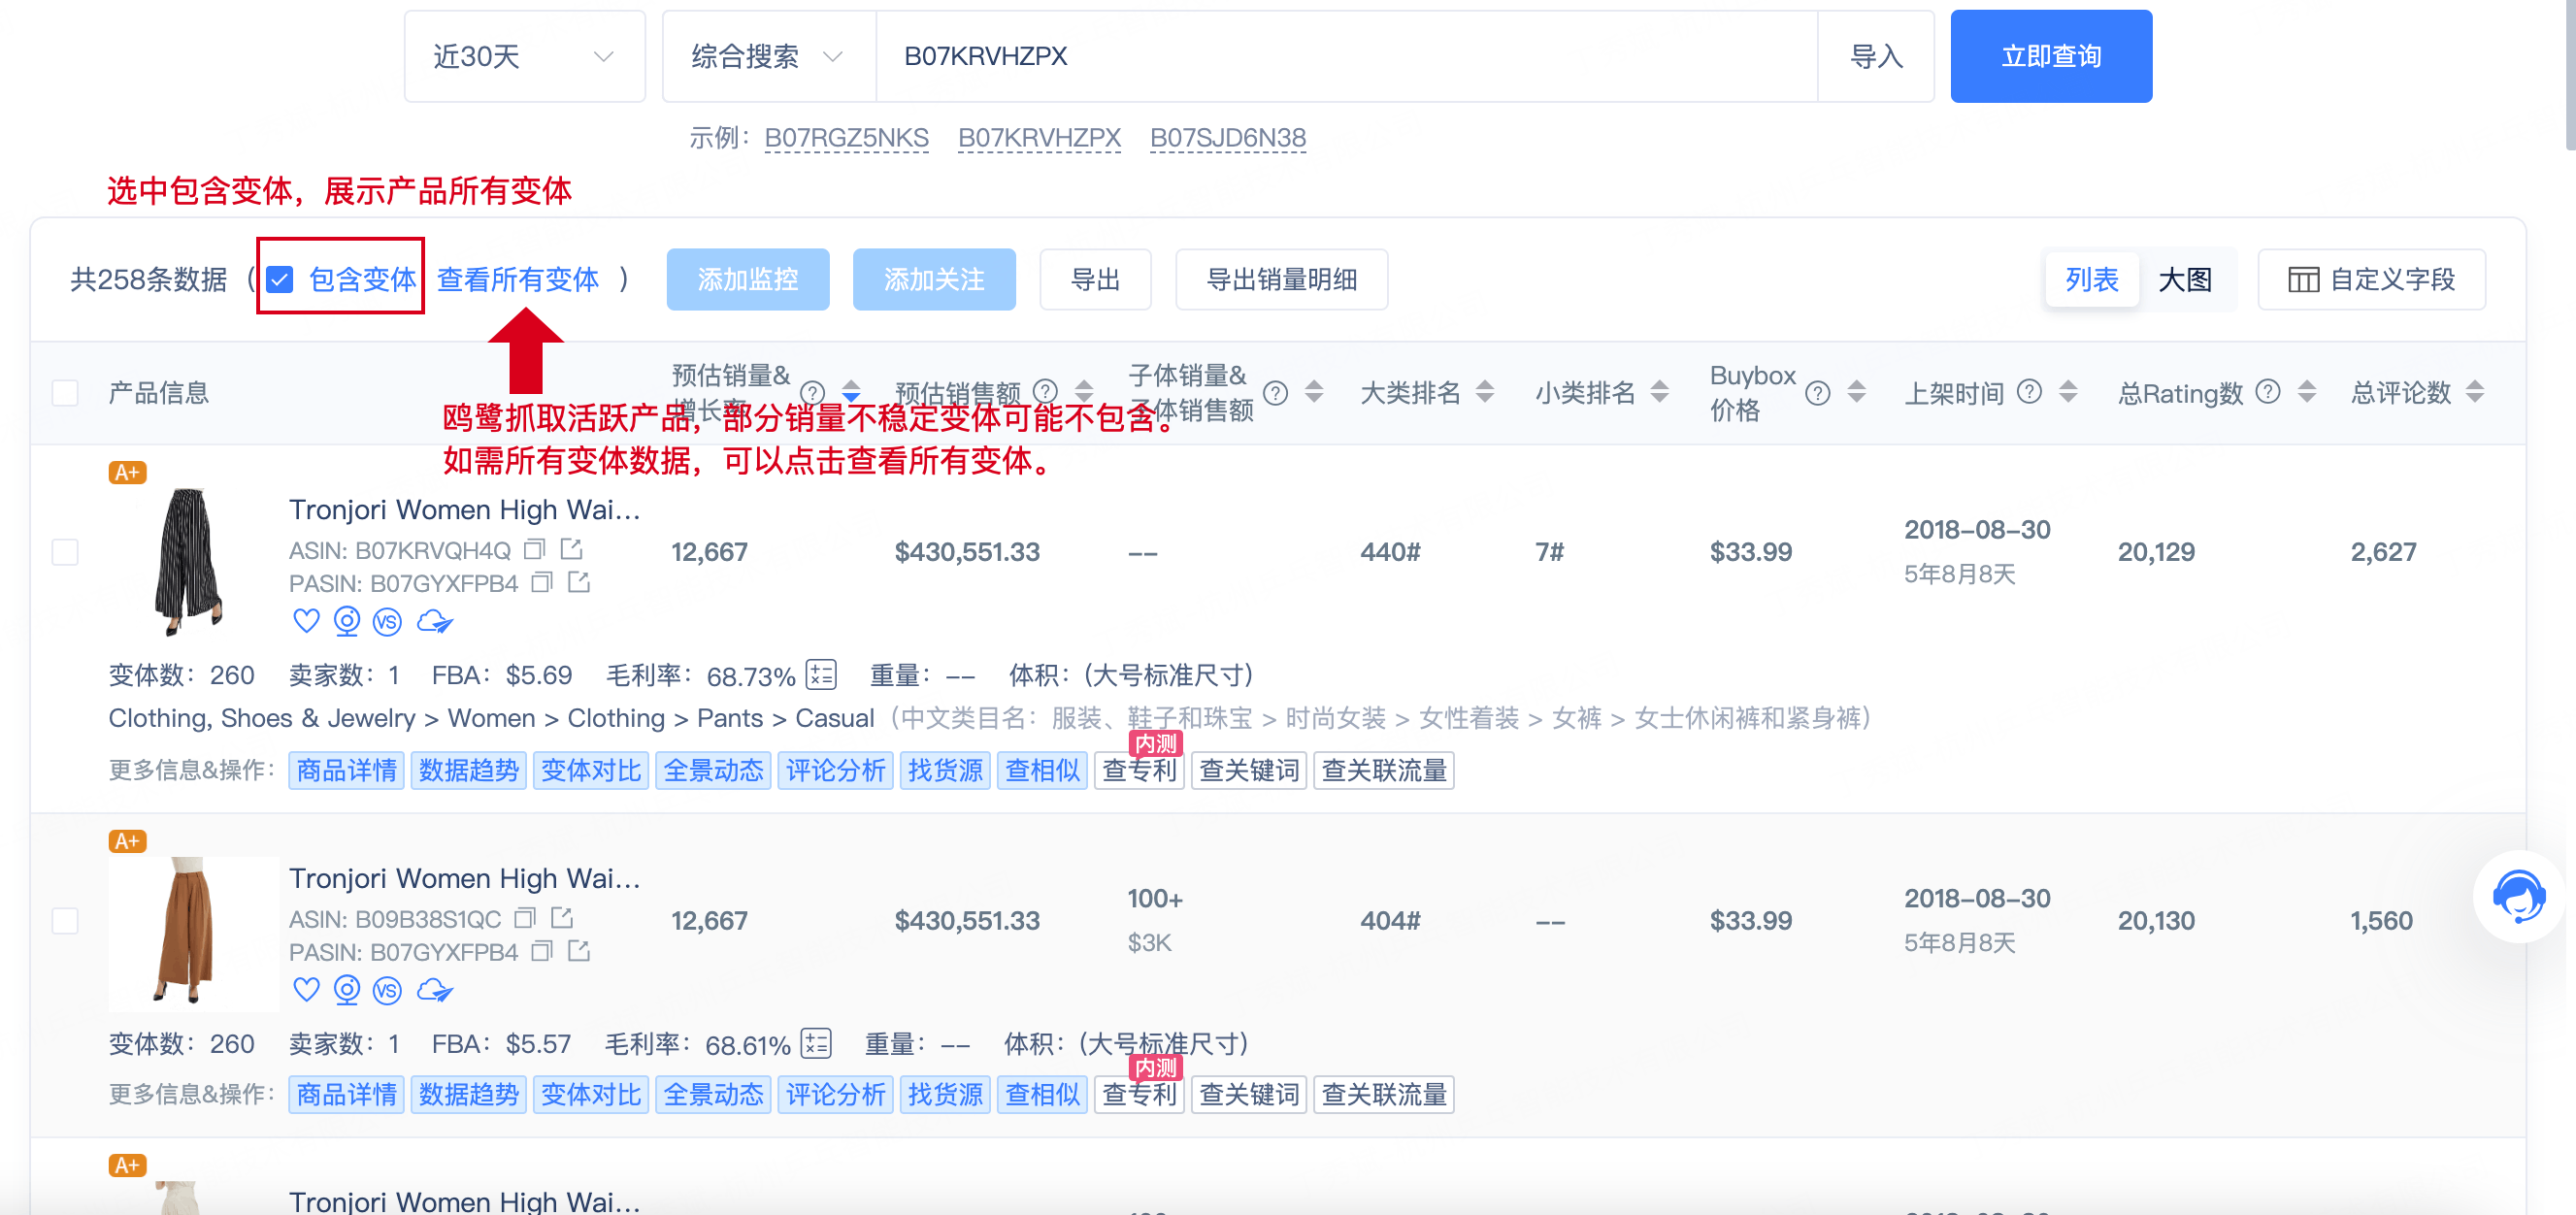Click help icon beside 子体销量 header
The width and height of the screenshot is (2576, 1215).
point(1275,393)
